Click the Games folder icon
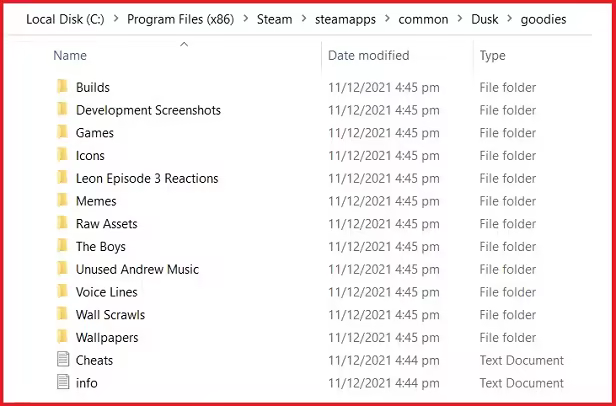Viewport: 616px width, 406px height. click(x=62, y=133)
